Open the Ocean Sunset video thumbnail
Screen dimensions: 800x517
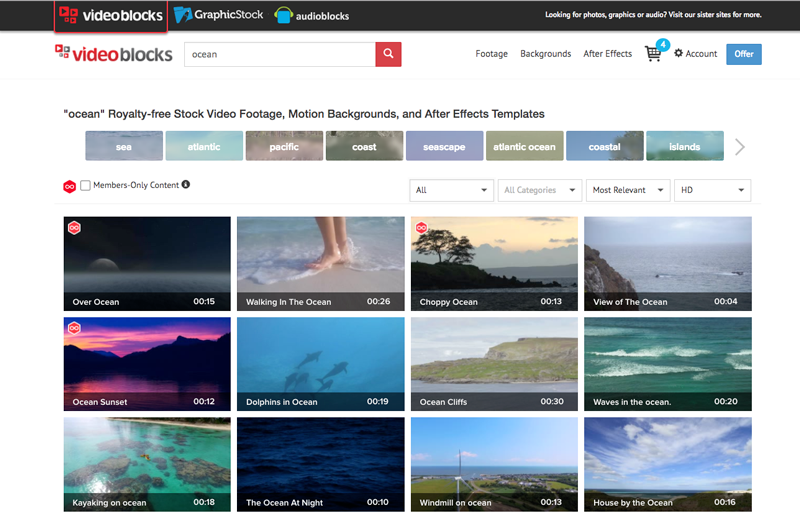[147, 364]
